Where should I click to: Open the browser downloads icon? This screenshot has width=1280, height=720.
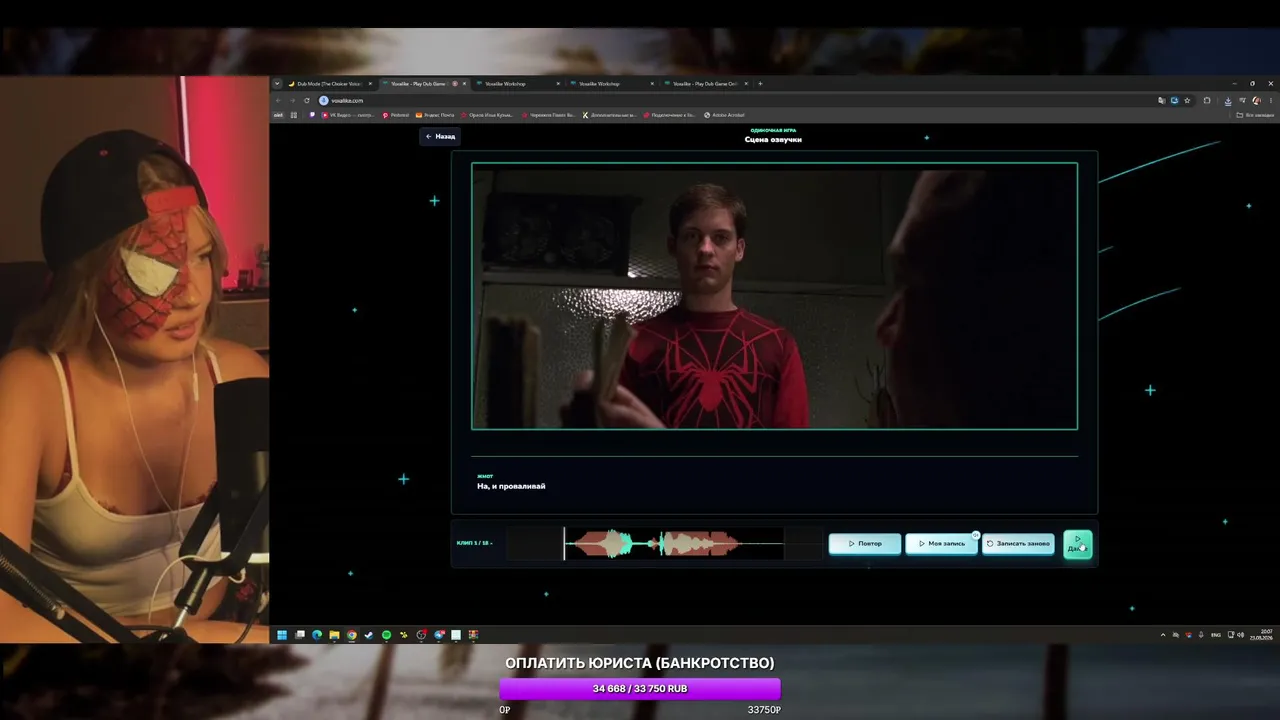[x=1228, y=100]
